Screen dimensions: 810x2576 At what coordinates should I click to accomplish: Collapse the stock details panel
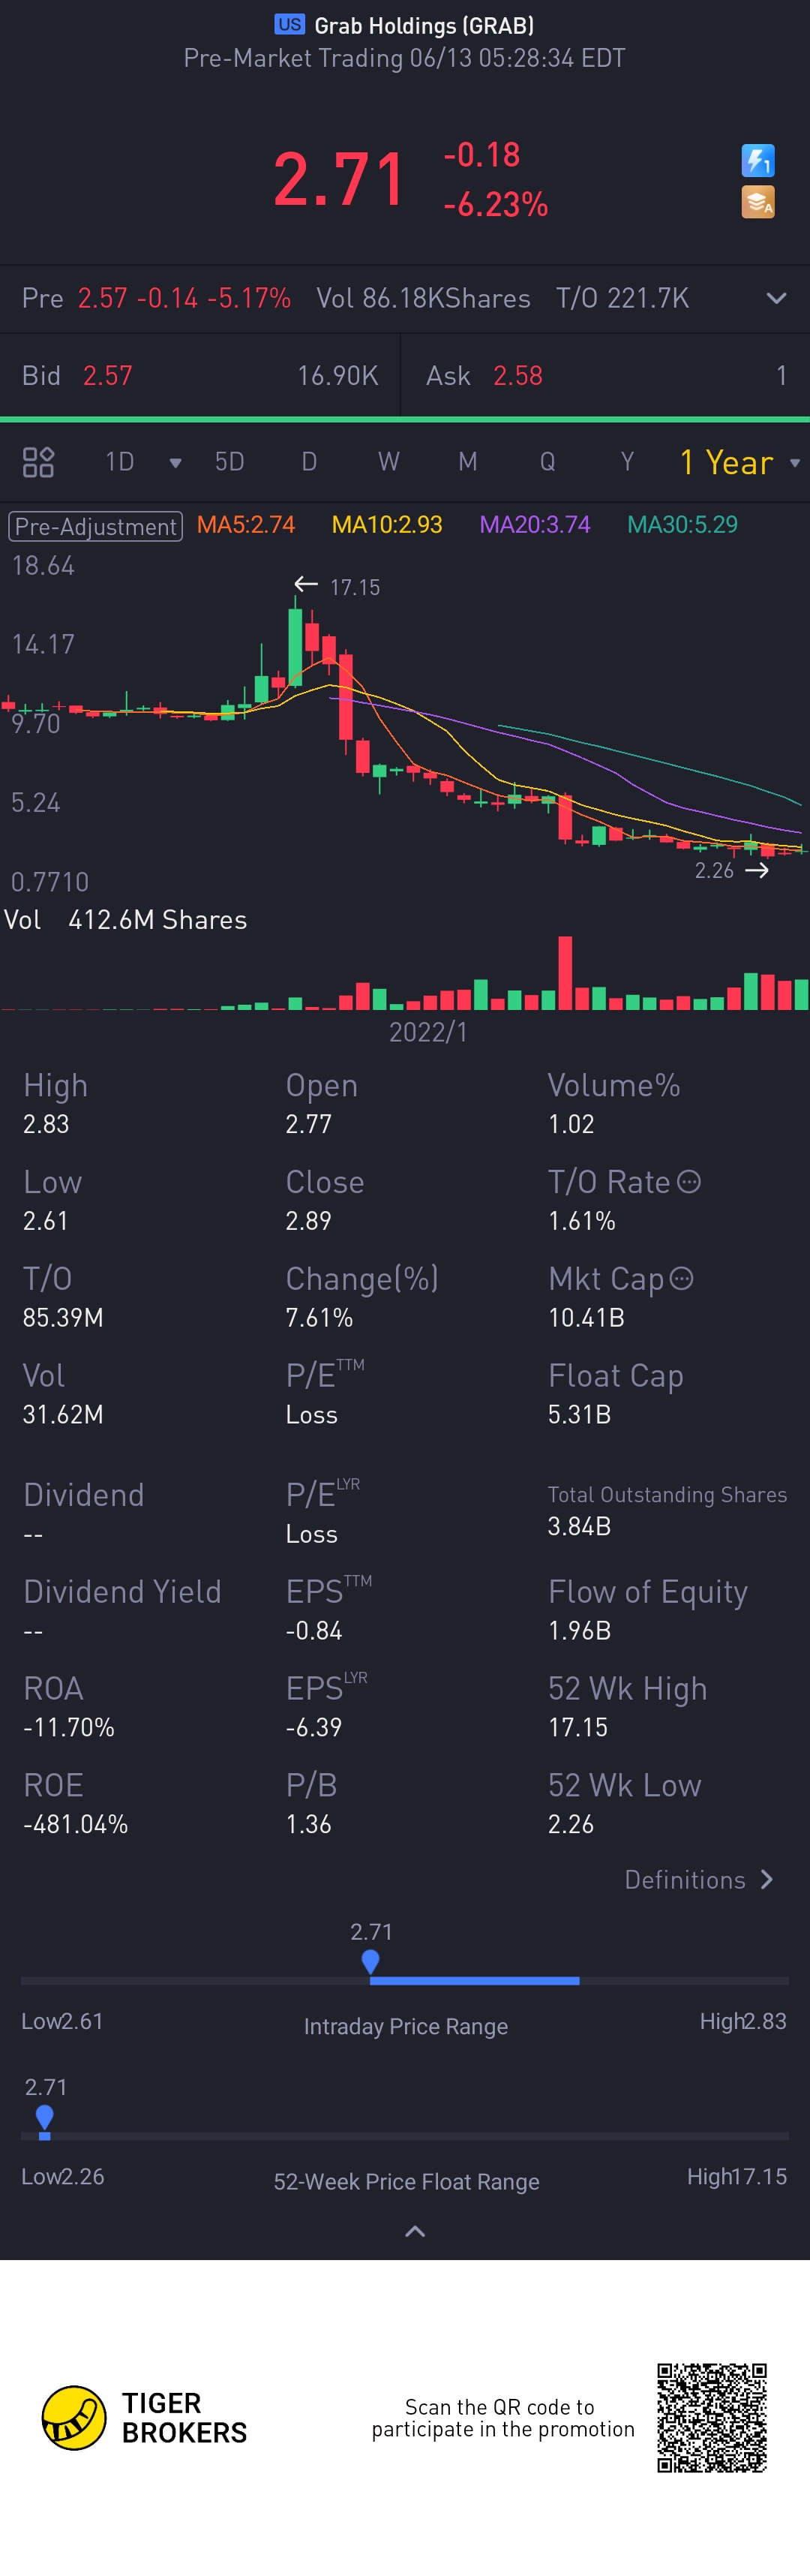[415, 2231]
